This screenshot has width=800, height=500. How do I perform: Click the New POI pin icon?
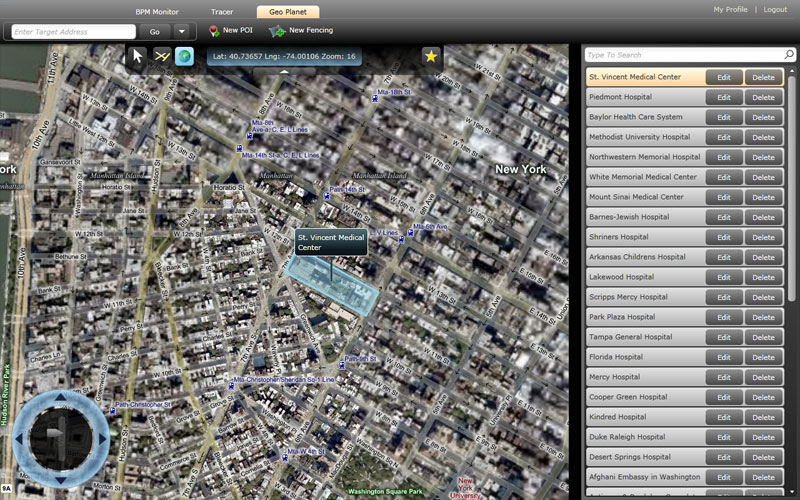click(214, 31)
